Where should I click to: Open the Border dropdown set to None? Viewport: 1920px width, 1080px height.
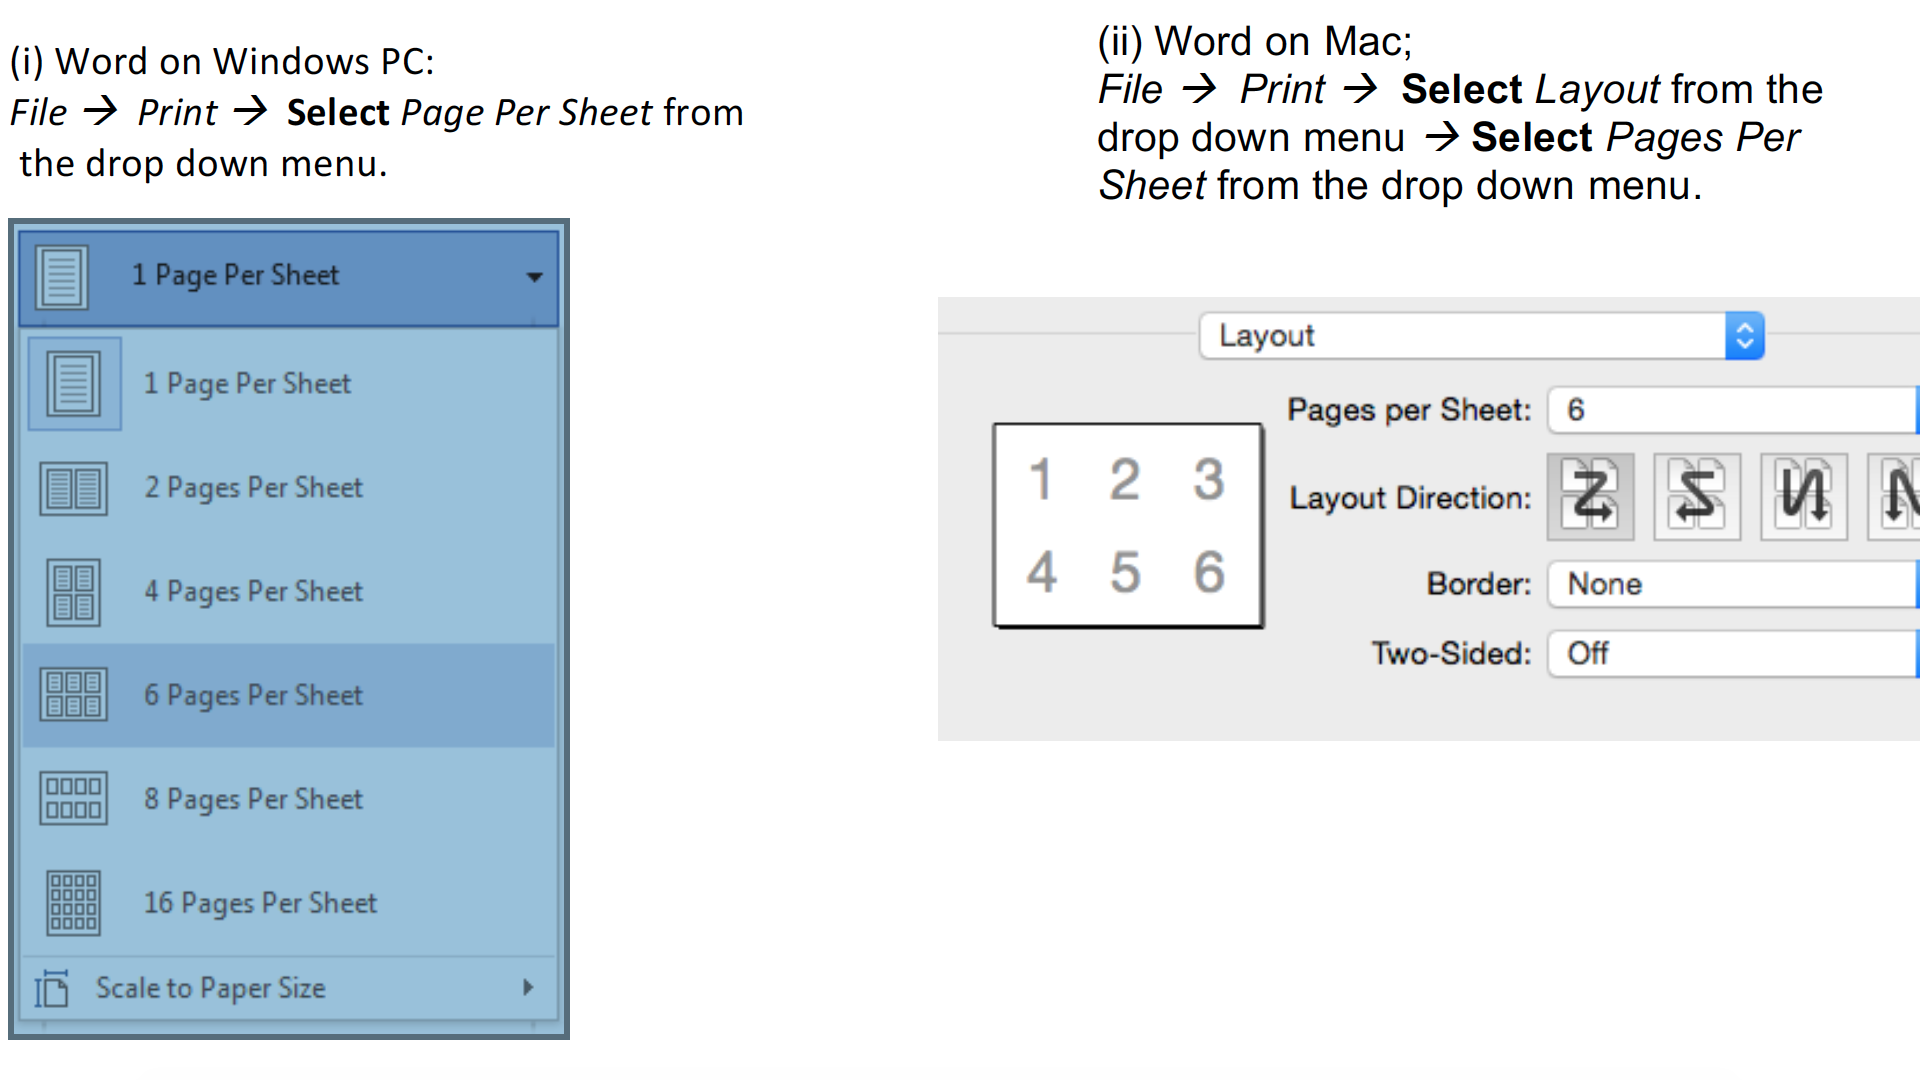pyautogui.click(x=1731, y=584)
